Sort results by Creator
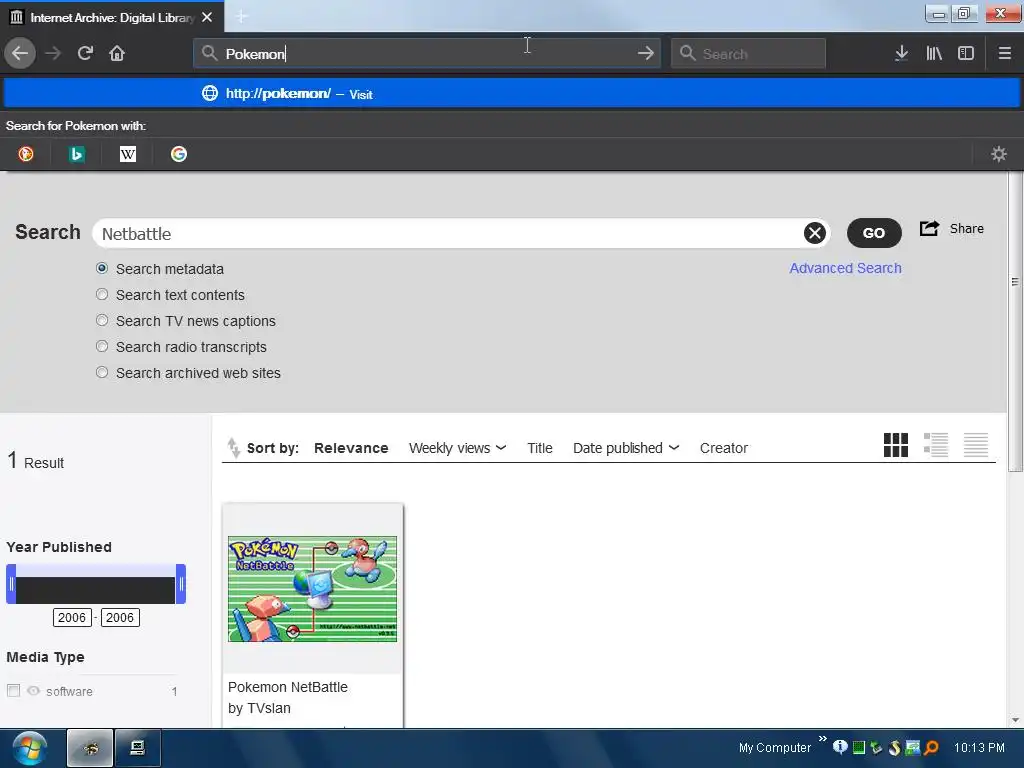 click(724, 448)
